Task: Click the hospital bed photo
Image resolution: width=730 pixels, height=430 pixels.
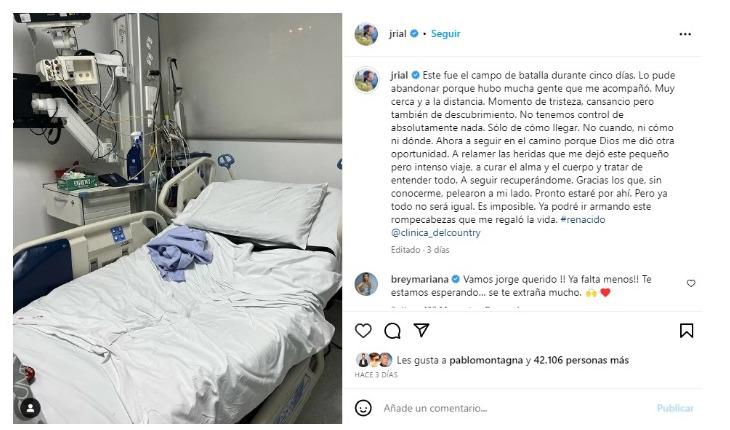Action: point(177,218)
